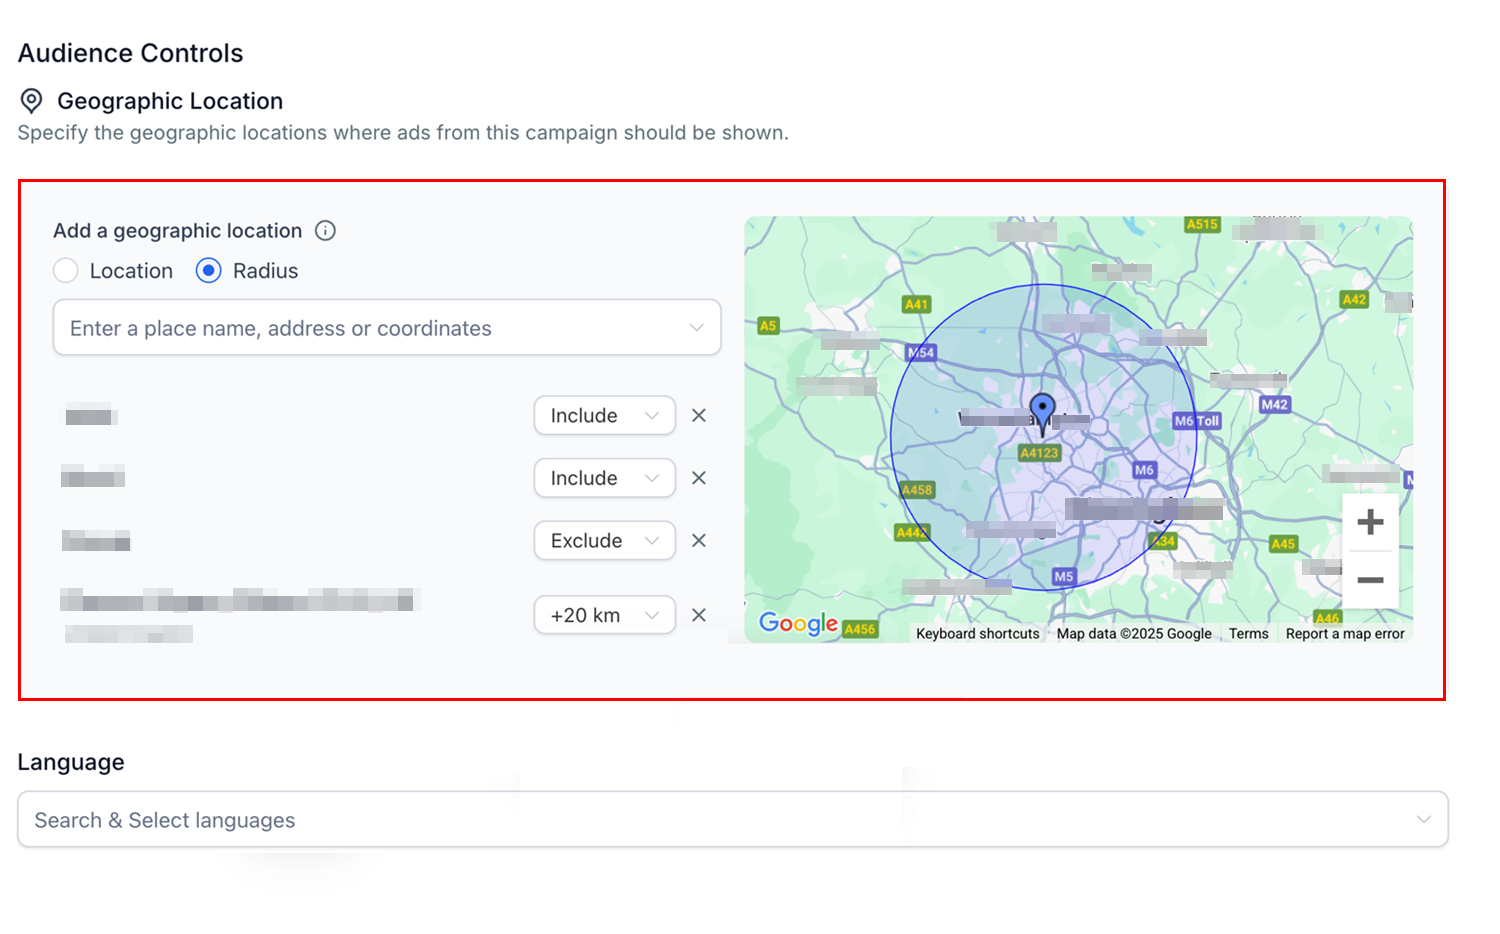This screenshot has width=1500, height=934.
Task: Remove the +20 km radius location
Action: coord(699,615)
